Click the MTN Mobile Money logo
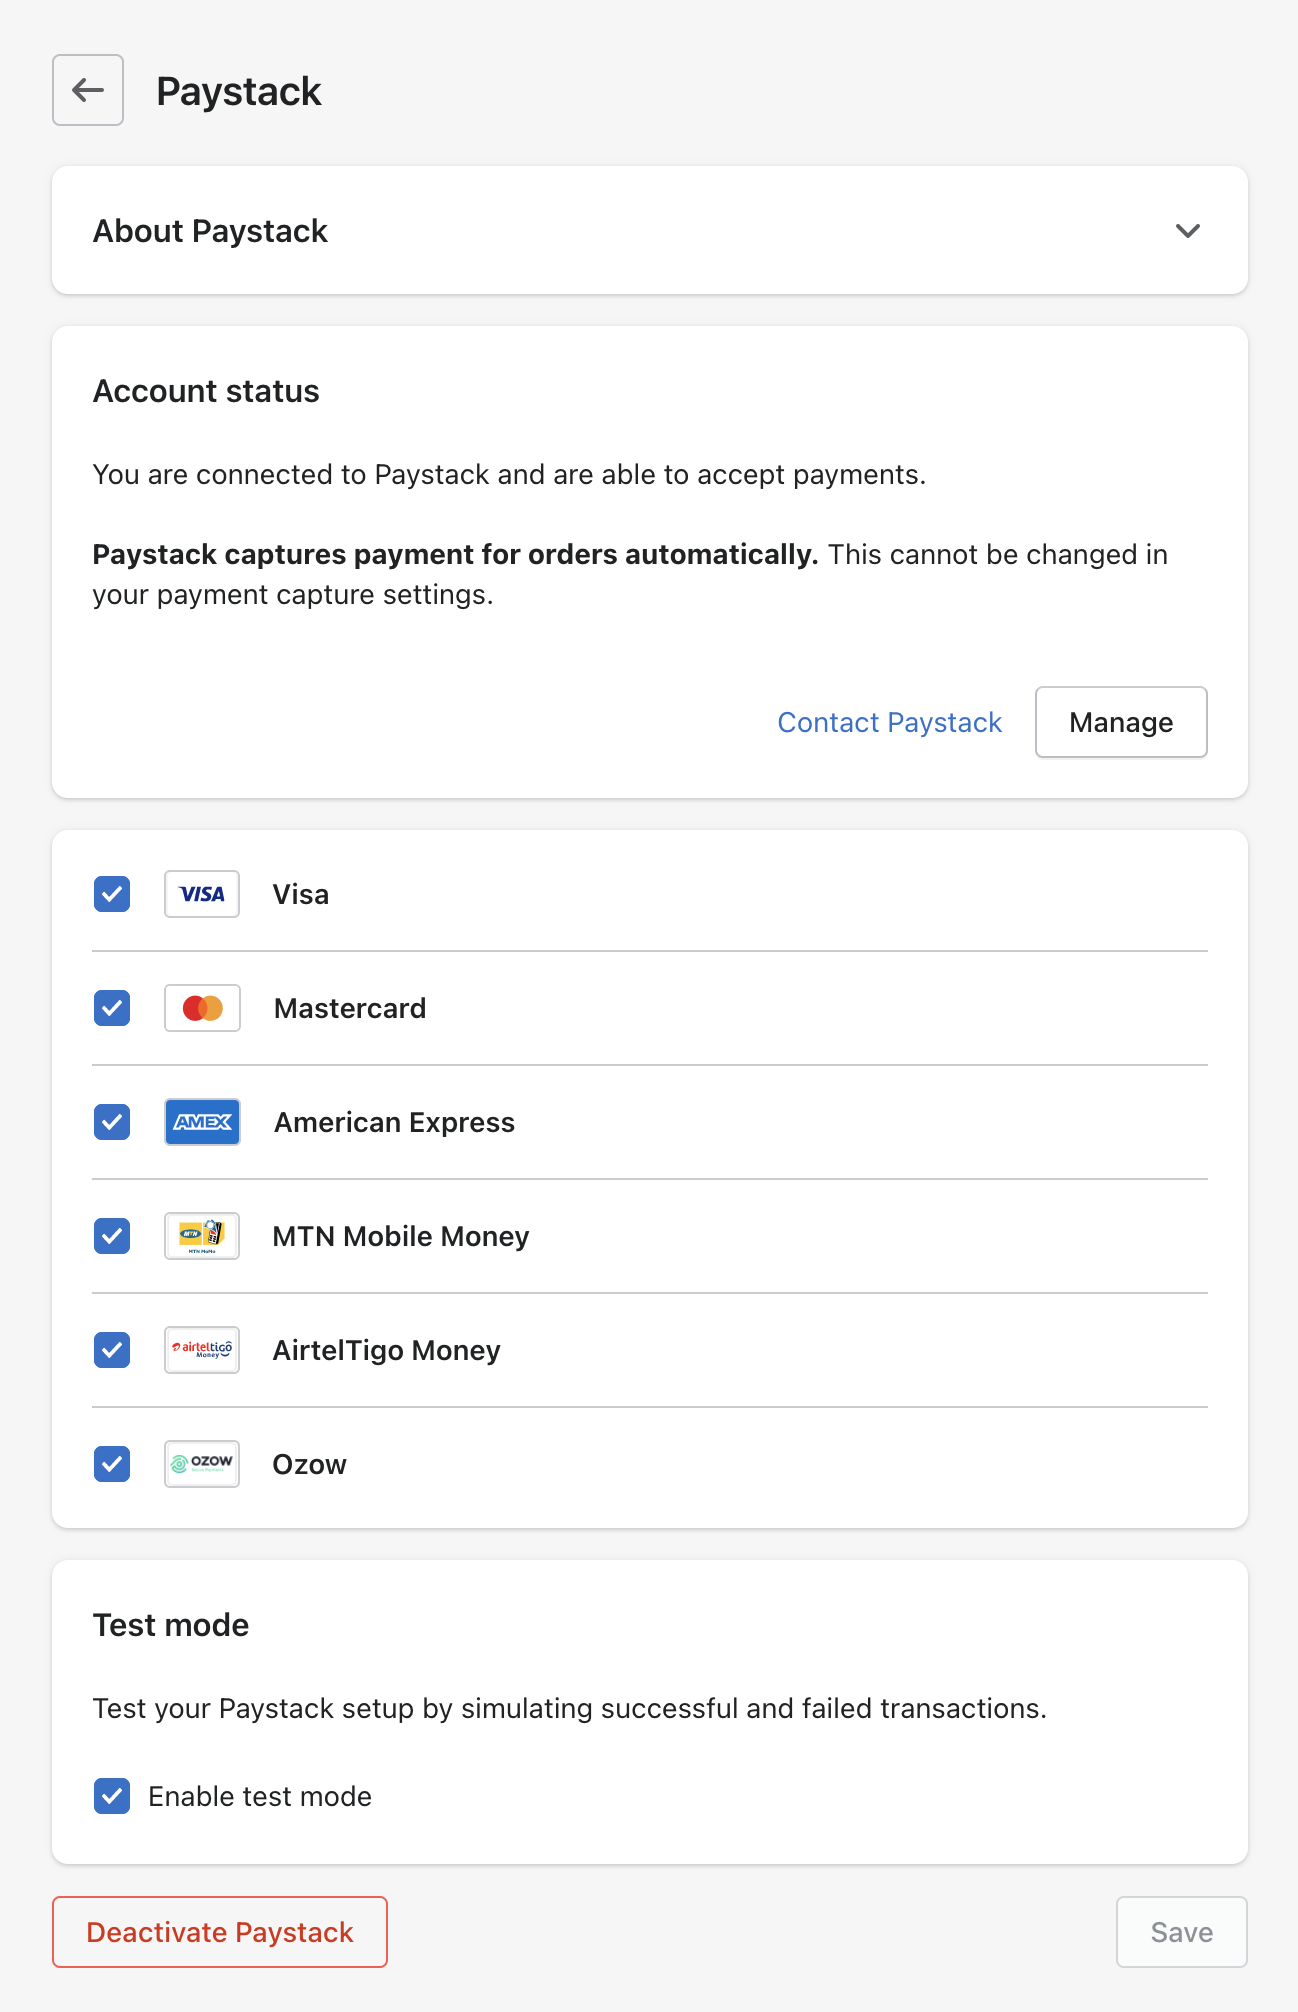This screenshot has height=2012, width=1298. pos(202,1236)
